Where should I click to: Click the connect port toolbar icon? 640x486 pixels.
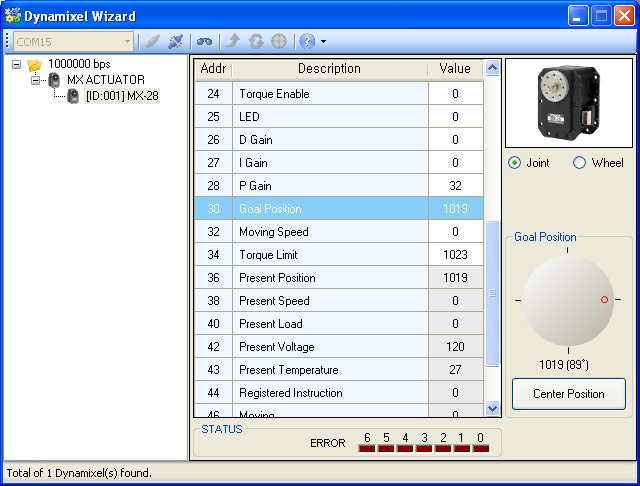152,41
